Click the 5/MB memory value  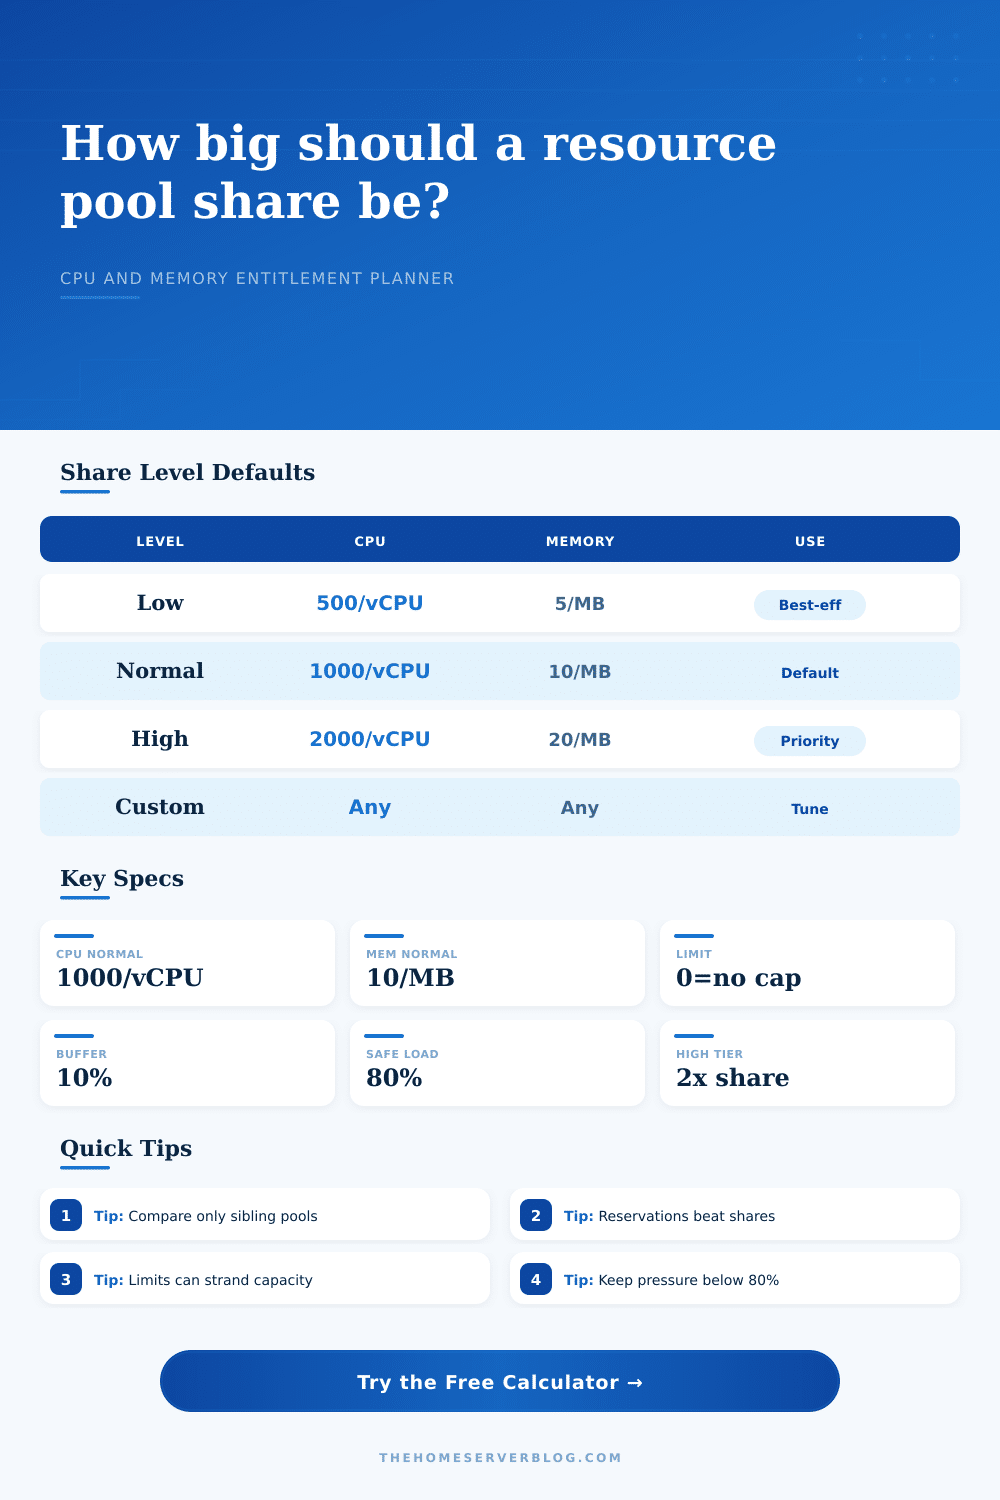coord(580,604)
